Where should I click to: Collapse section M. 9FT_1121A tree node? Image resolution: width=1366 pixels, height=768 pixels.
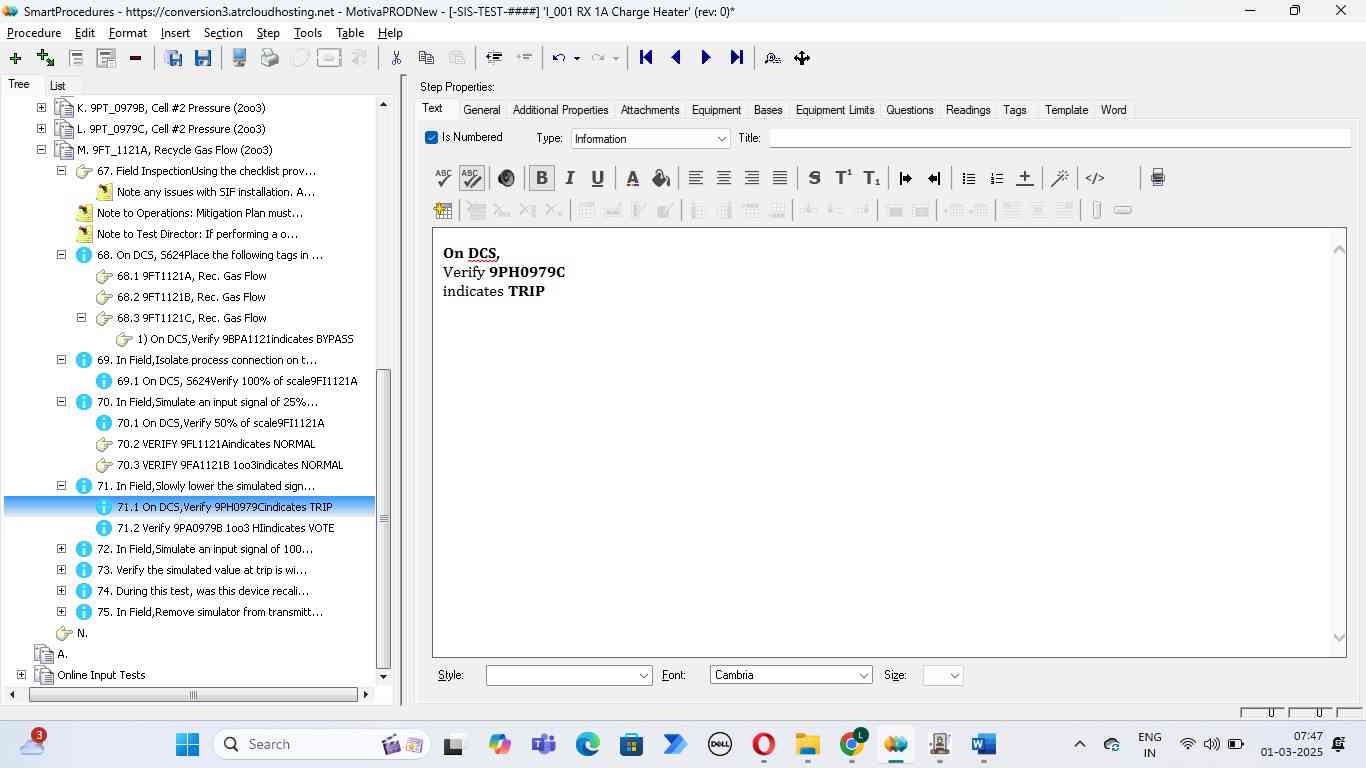click(41, 150)
